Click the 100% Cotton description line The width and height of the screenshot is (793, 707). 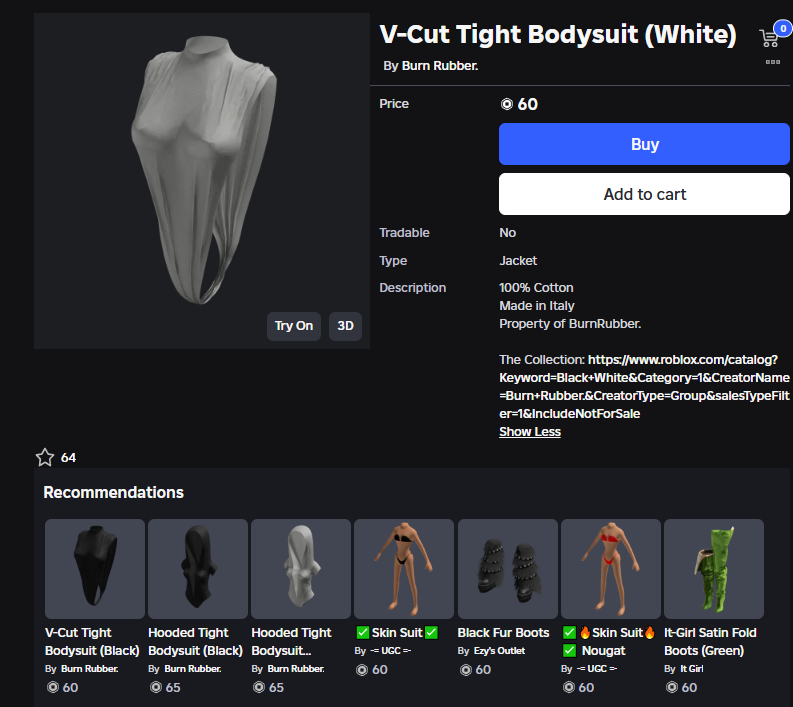pyautogui.click(x=536, y=288)
